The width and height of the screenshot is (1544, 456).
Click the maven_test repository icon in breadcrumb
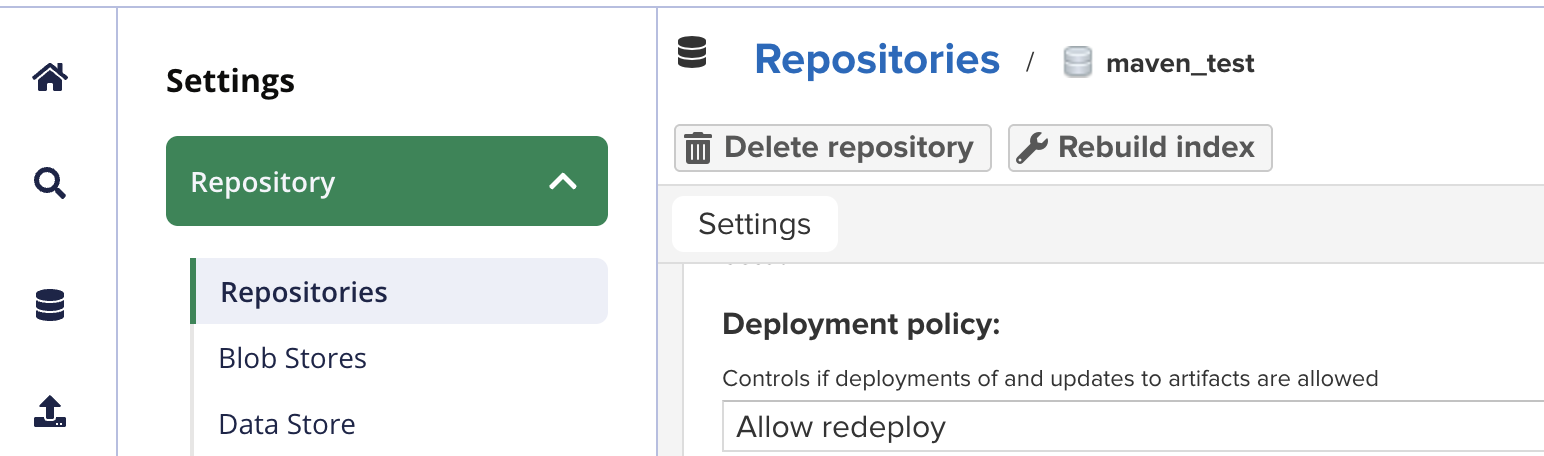tap(1077, 63)
